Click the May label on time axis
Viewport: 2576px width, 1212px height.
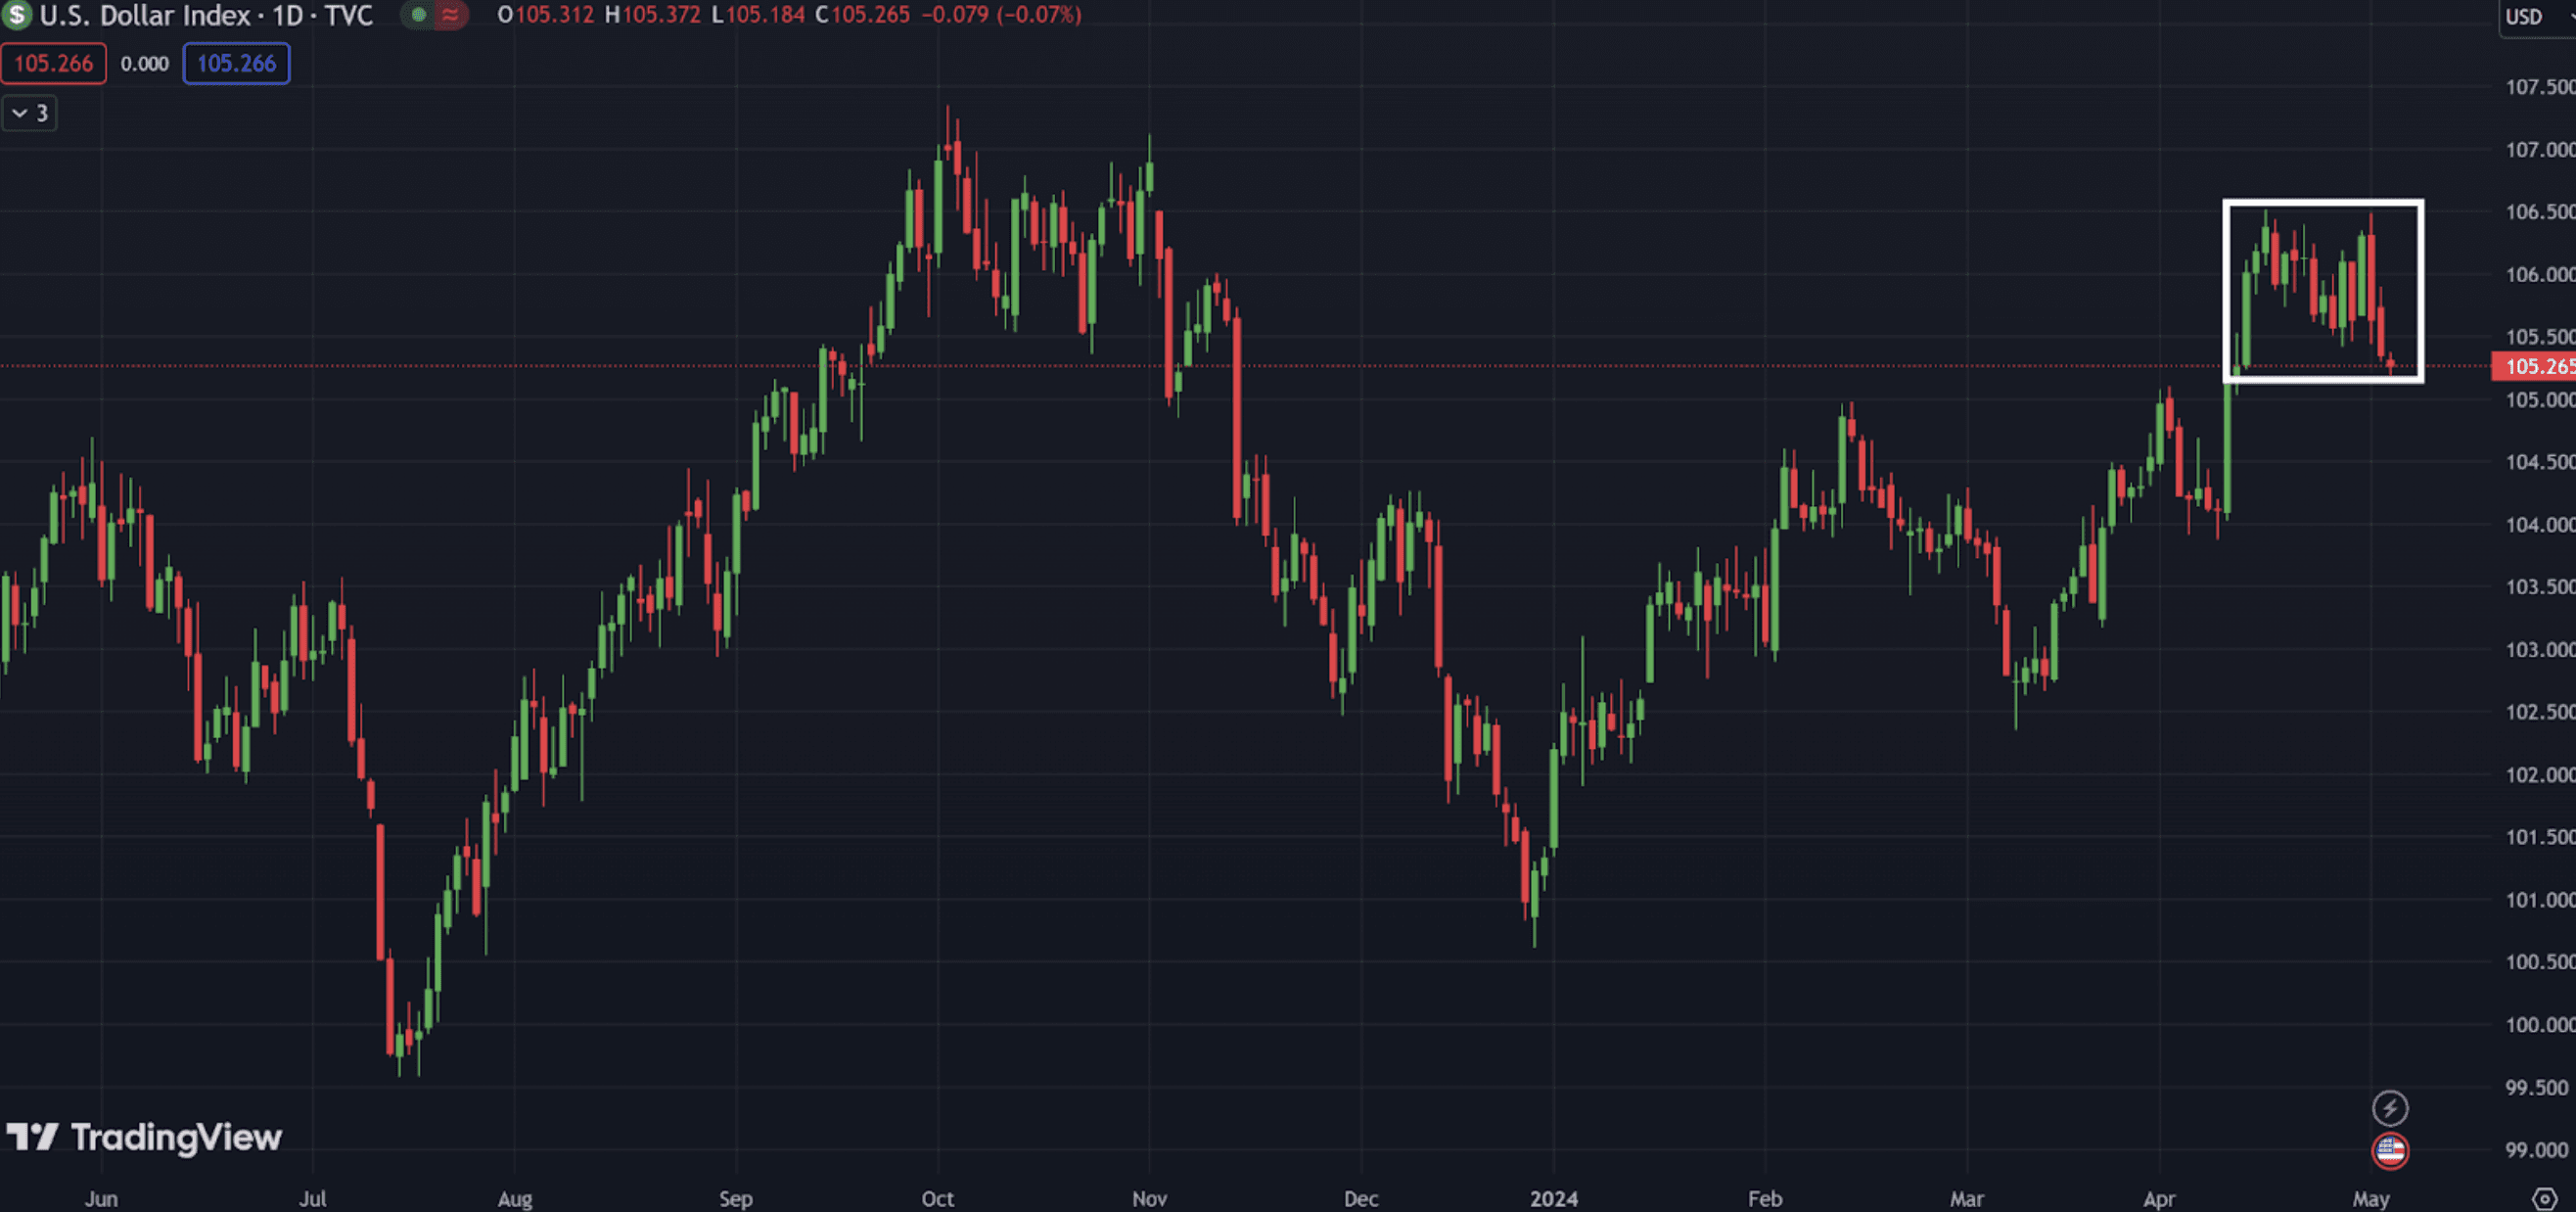tap(2370, 1198)
